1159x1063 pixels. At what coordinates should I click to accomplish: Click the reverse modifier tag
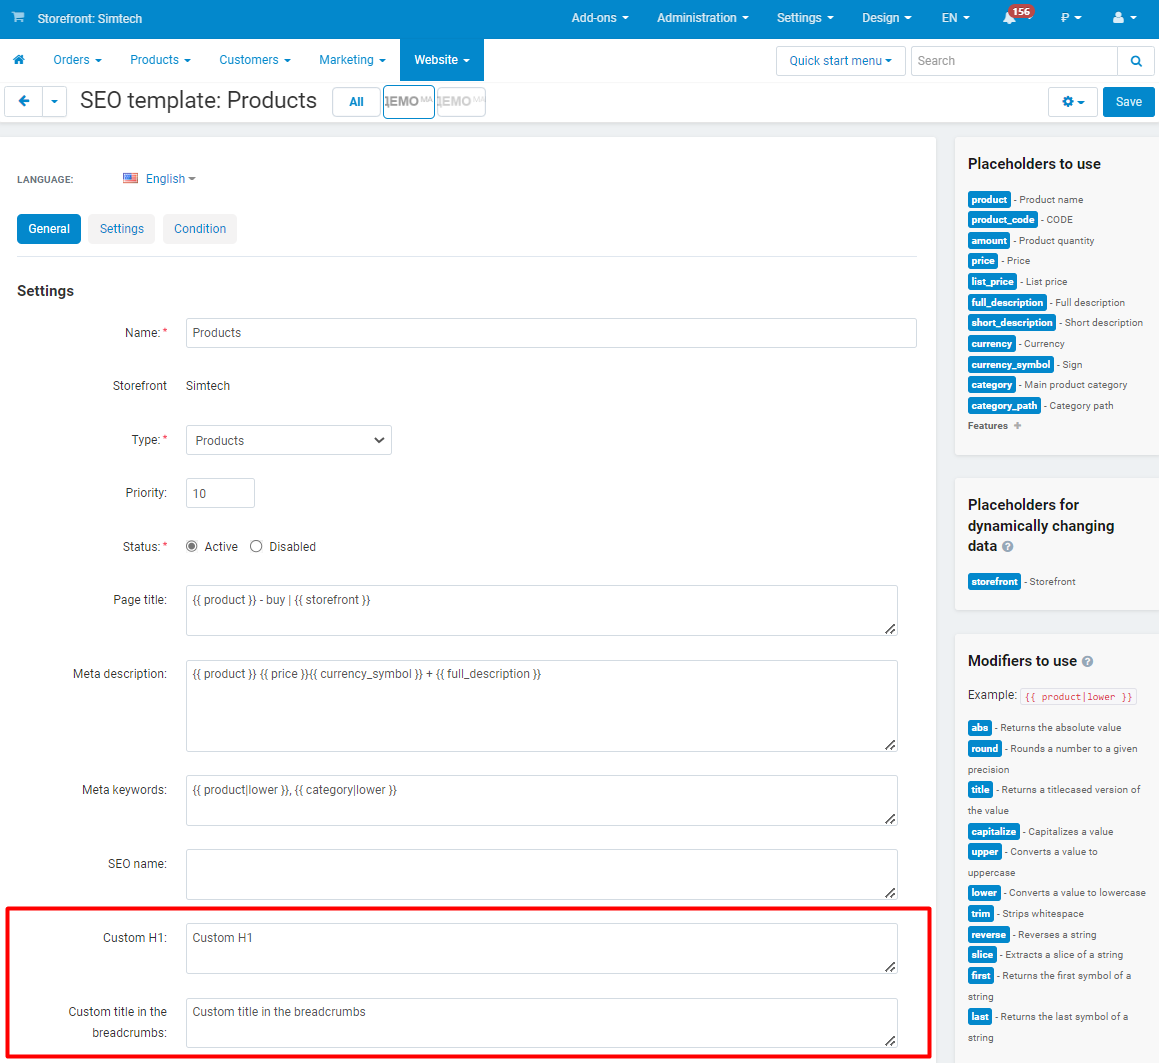click(x=989, y=935)
